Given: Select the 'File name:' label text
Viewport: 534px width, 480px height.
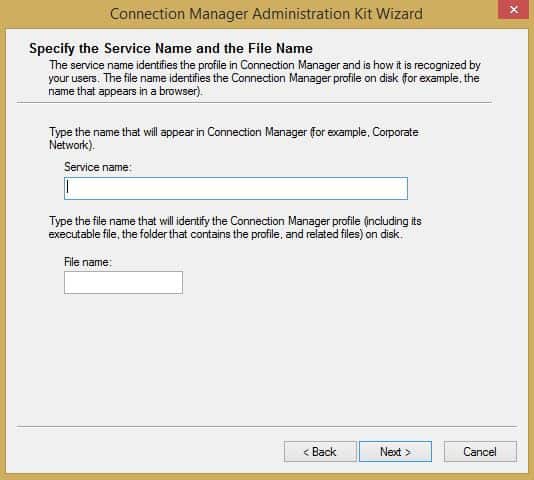Looking at the screenshot, I should (x=88, y=262).
